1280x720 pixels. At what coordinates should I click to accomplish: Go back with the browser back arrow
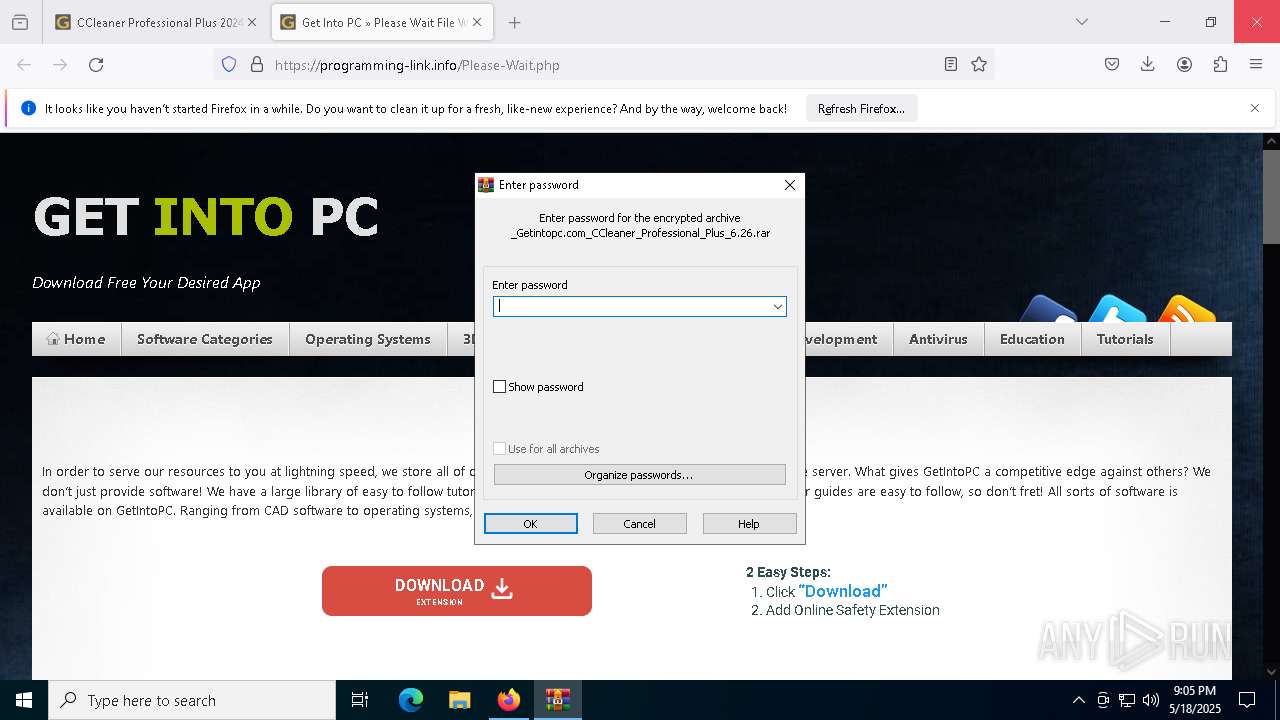24,65
